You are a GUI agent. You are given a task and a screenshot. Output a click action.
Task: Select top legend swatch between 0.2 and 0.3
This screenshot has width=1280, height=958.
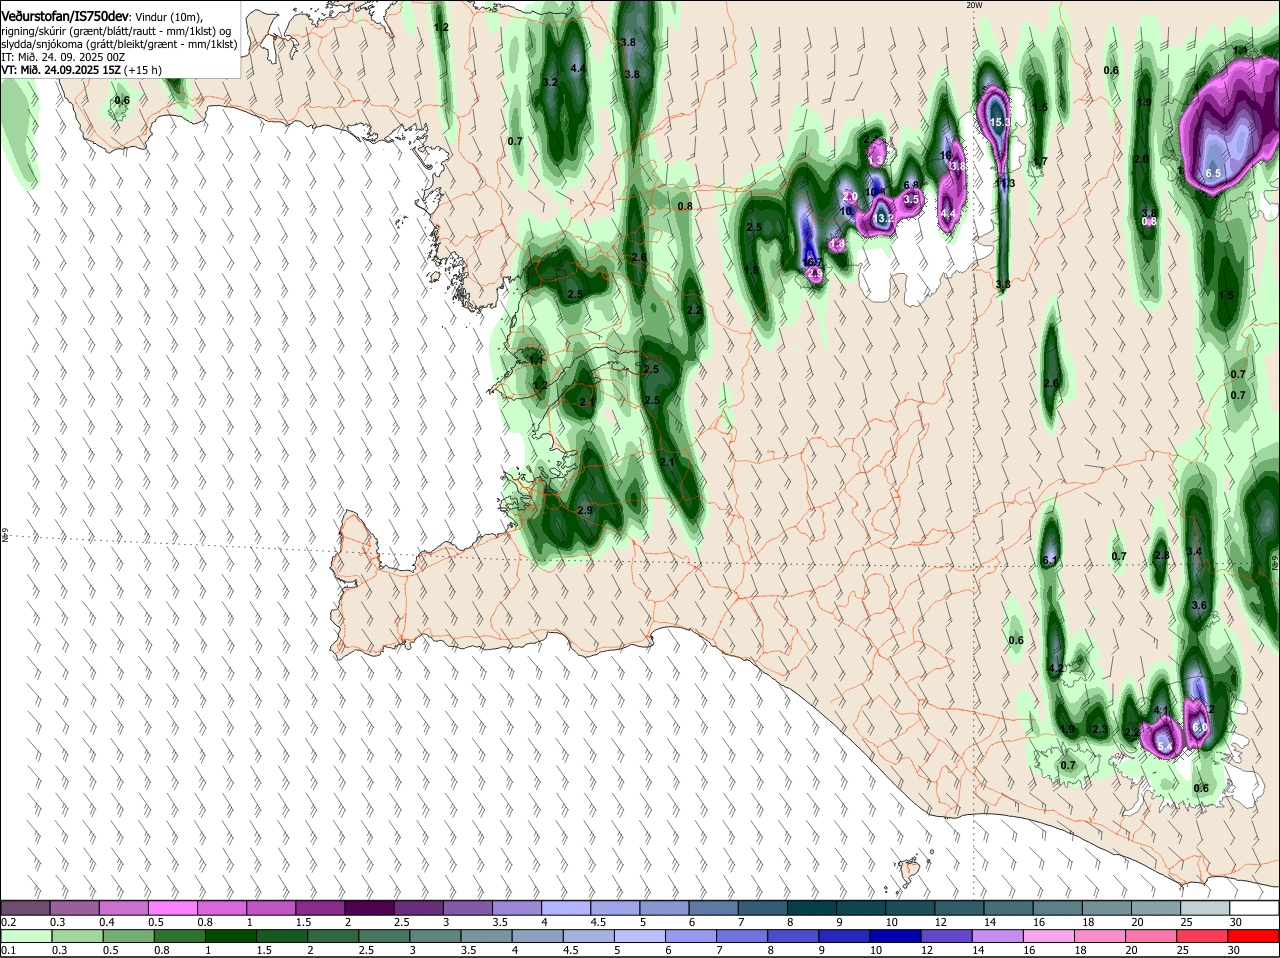[25, 907]
